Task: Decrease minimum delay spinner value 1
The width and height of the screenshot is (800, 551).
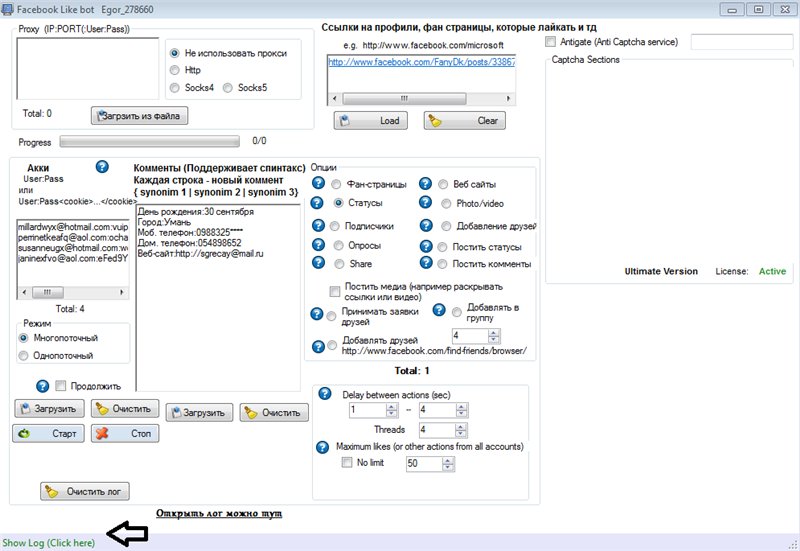Action: pos(392,413)
